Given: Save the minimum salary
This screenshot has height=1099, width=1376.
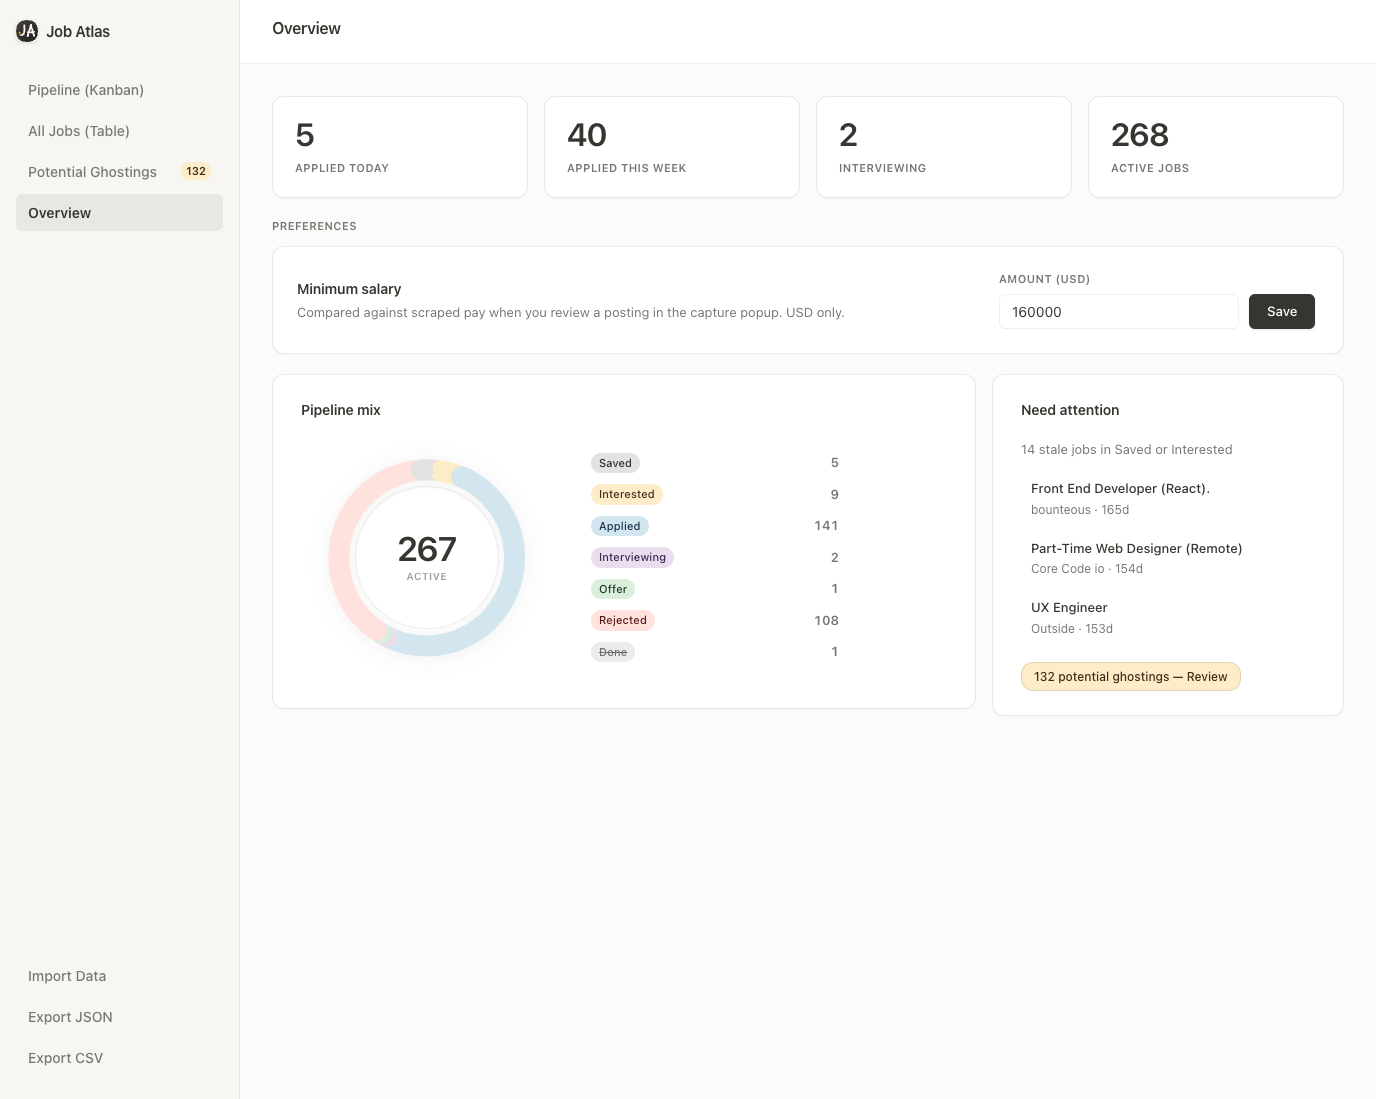Looking at the screenshot, I should coord(1282,312).
